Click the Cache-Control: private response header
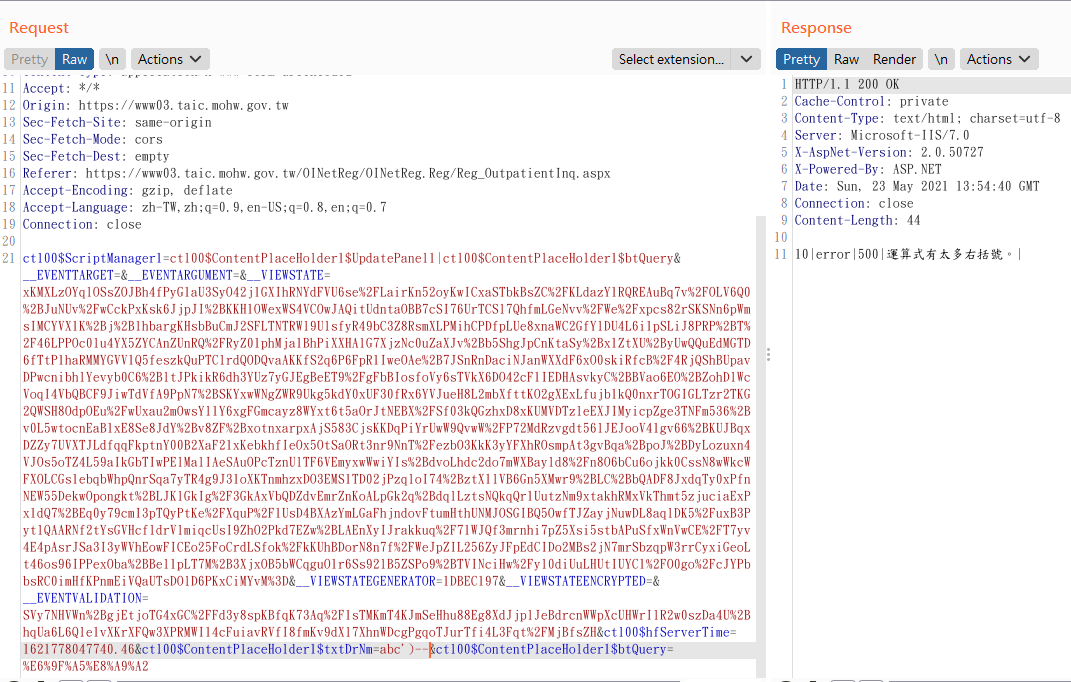 [x=872, y=101]
